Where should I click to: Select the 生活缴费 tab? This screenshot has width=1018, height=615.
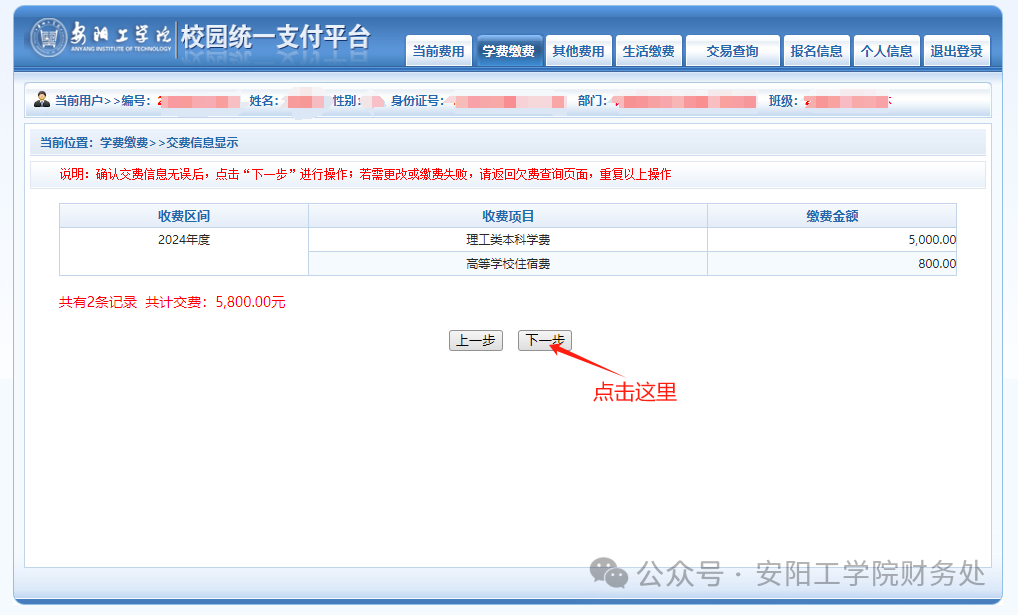[x=648, y=51]
